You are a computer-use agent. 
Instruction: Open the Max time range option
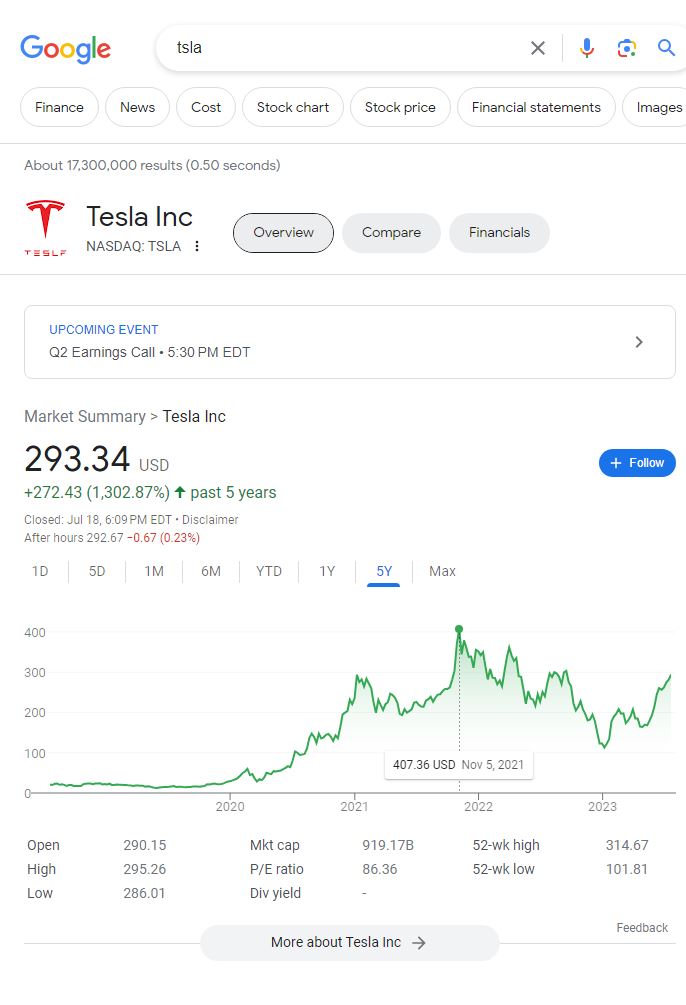click(441, 570)
